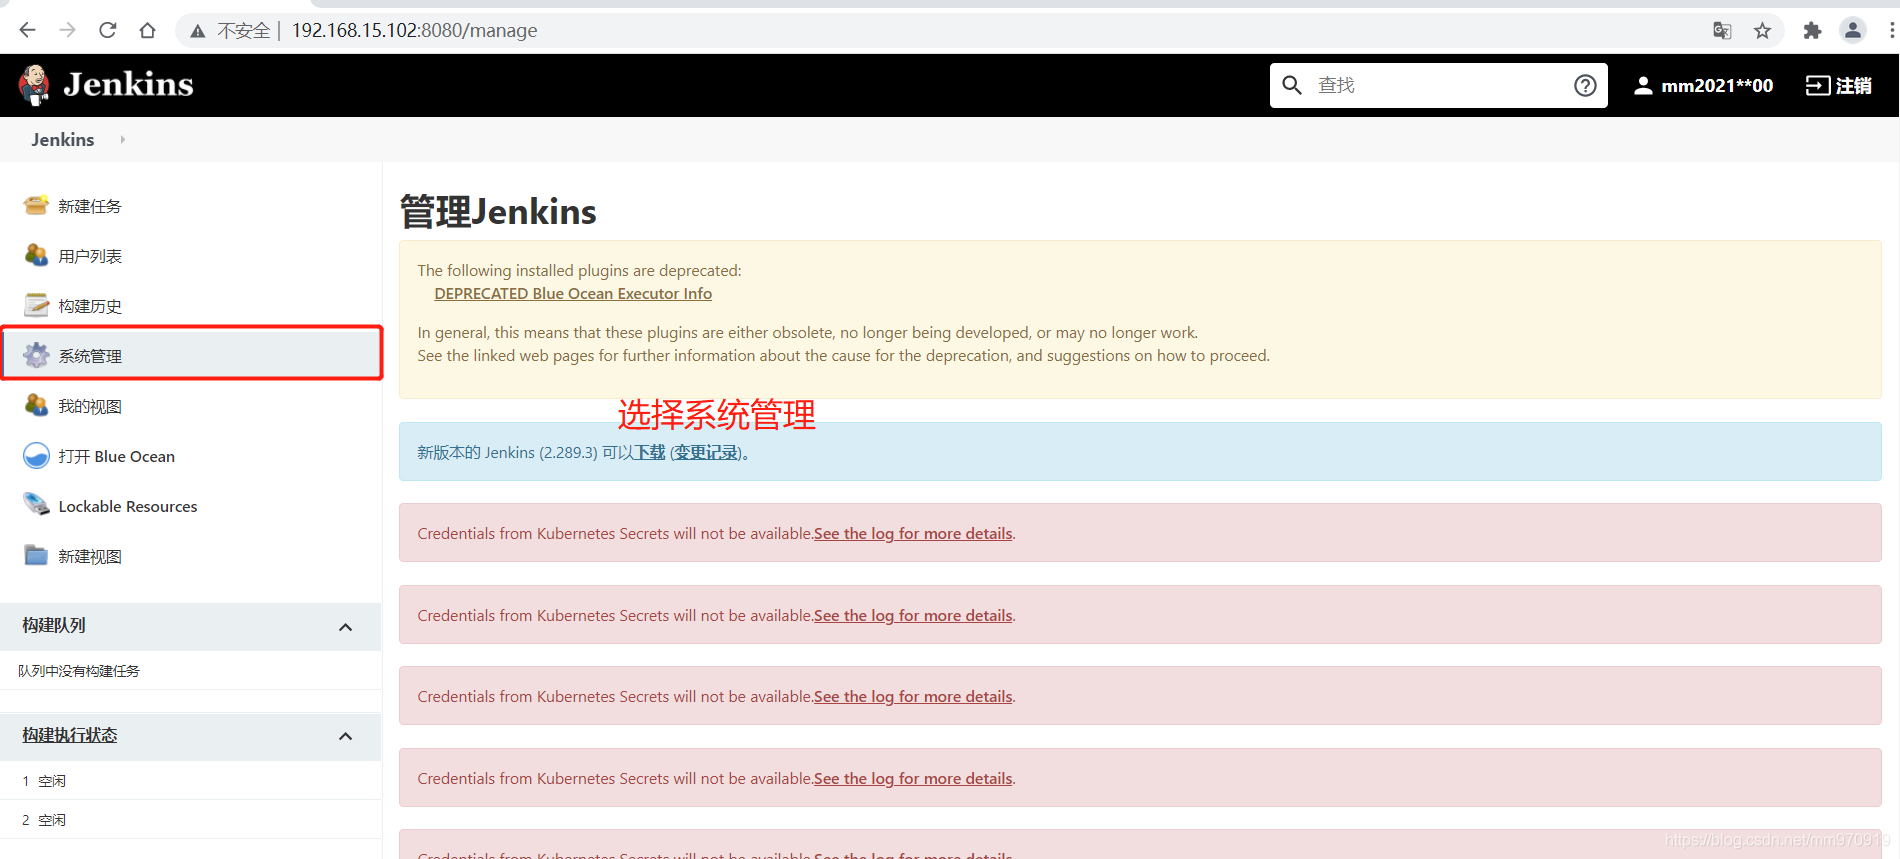Viewport: 1900px width, 859px height.
Task: Collapse the 构建队列 panel
Action: pyautogui.click(x=345, y=627)
